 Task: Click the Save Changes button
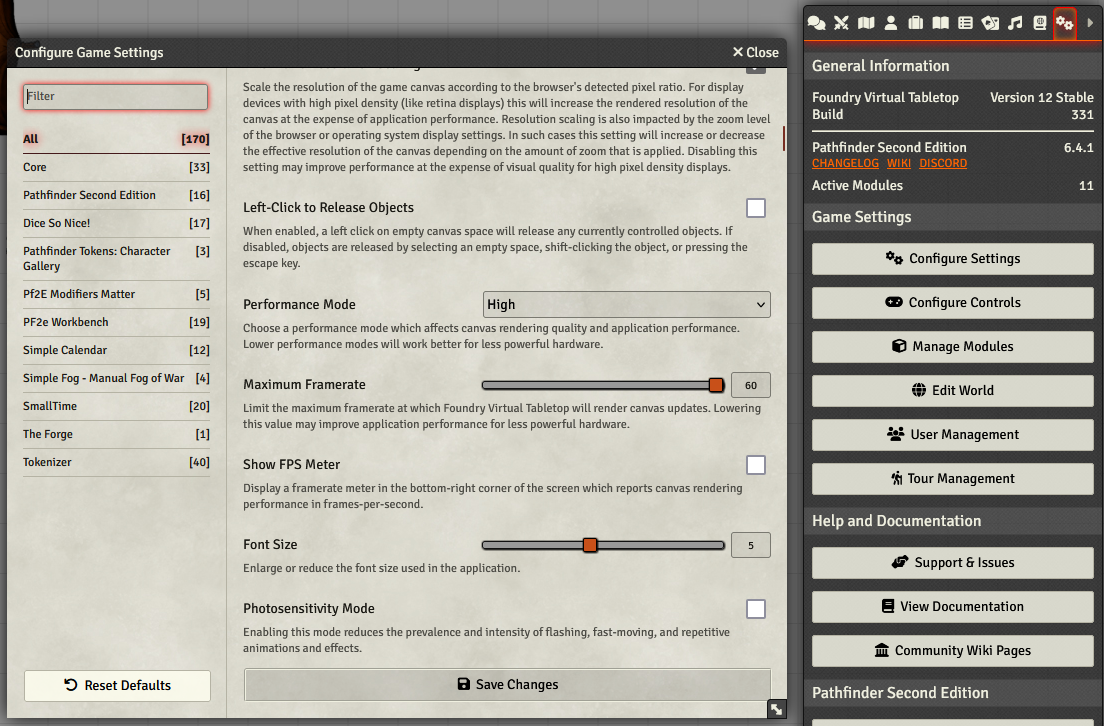(507, 684)
